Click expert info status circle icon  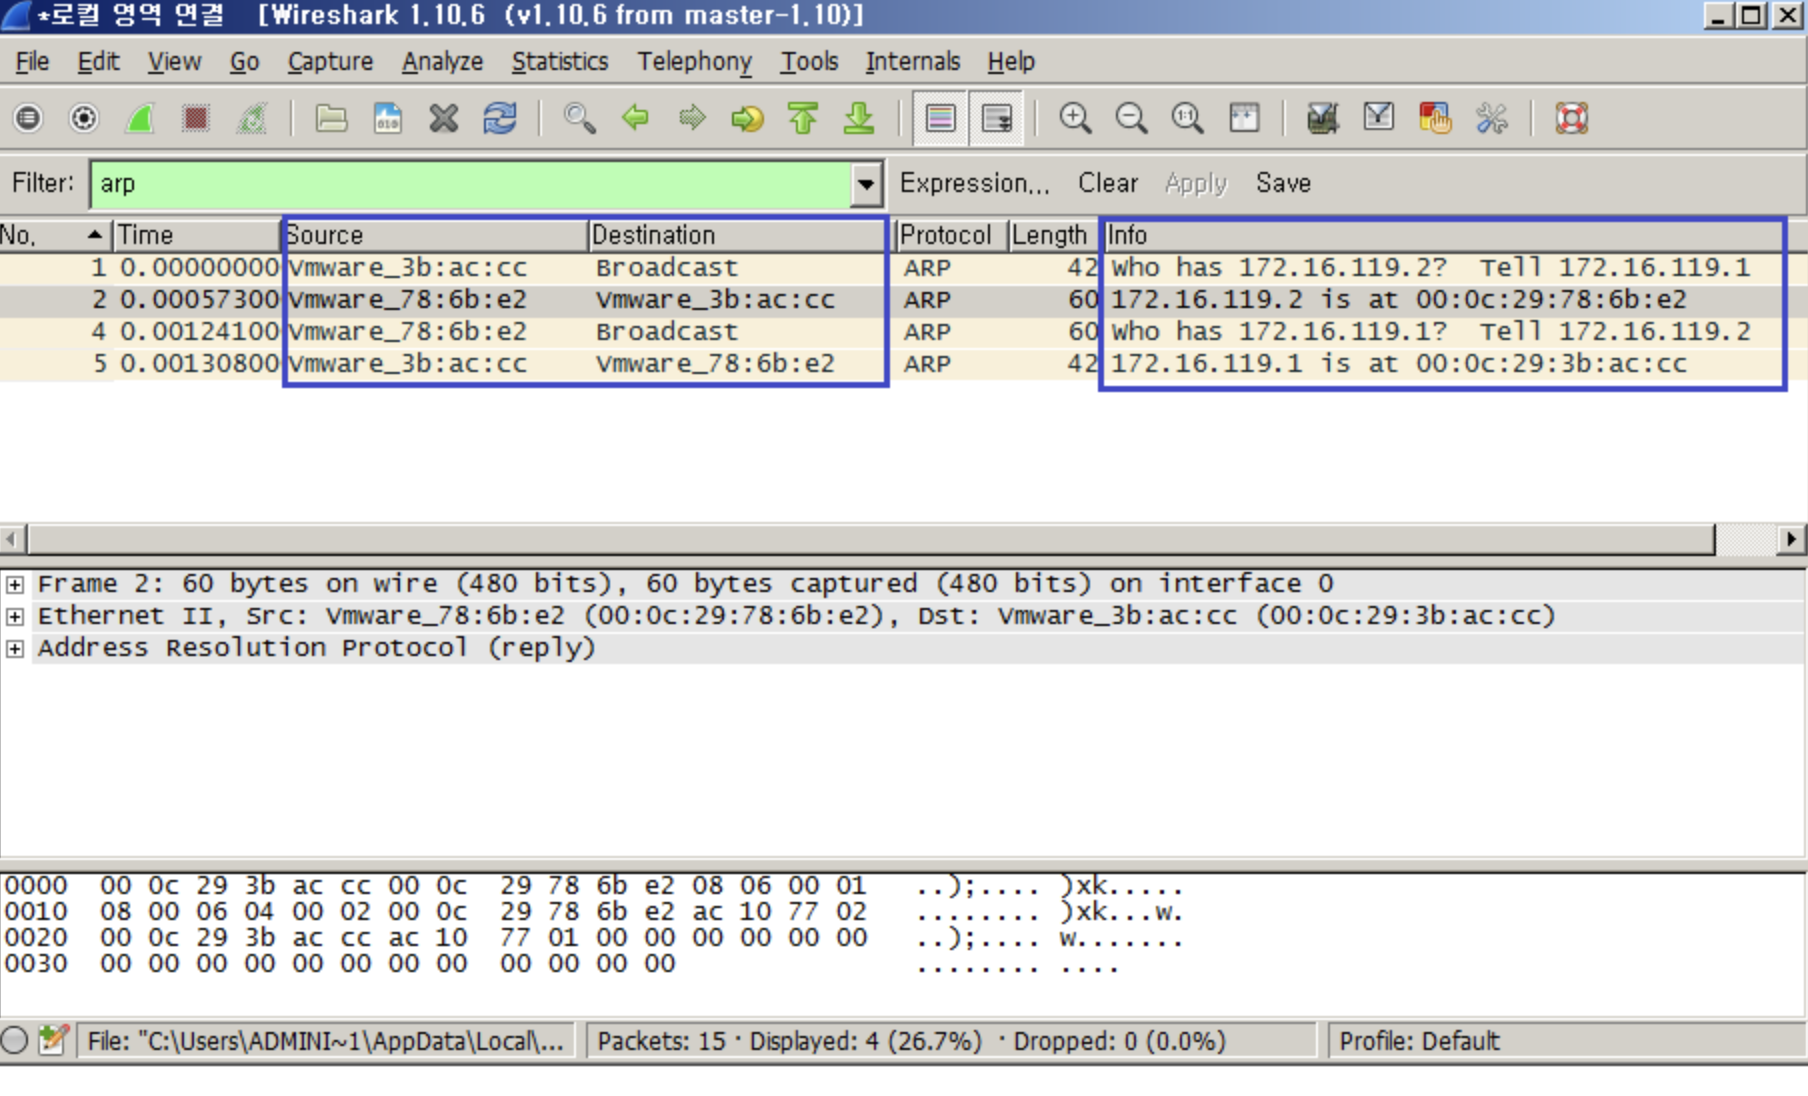pos(15,1041)
